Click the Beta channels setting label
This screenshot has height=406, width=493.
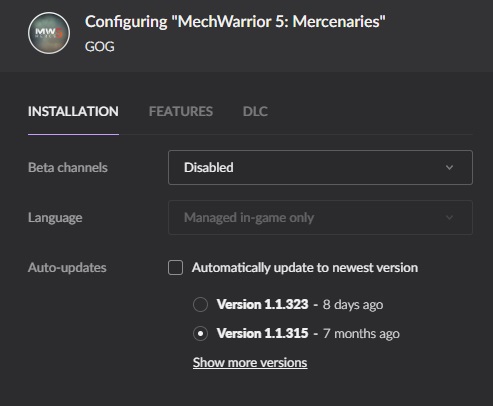68,167
